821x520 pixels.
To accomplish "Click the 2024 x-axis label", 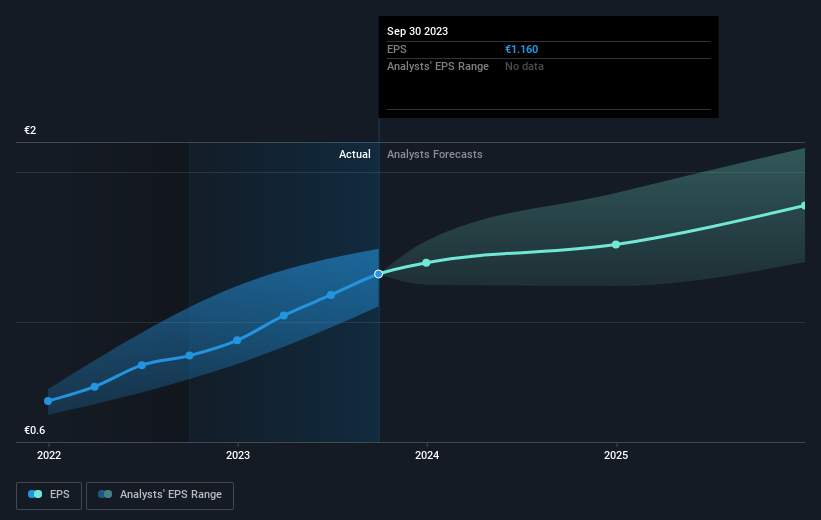I will pos(427,456).
